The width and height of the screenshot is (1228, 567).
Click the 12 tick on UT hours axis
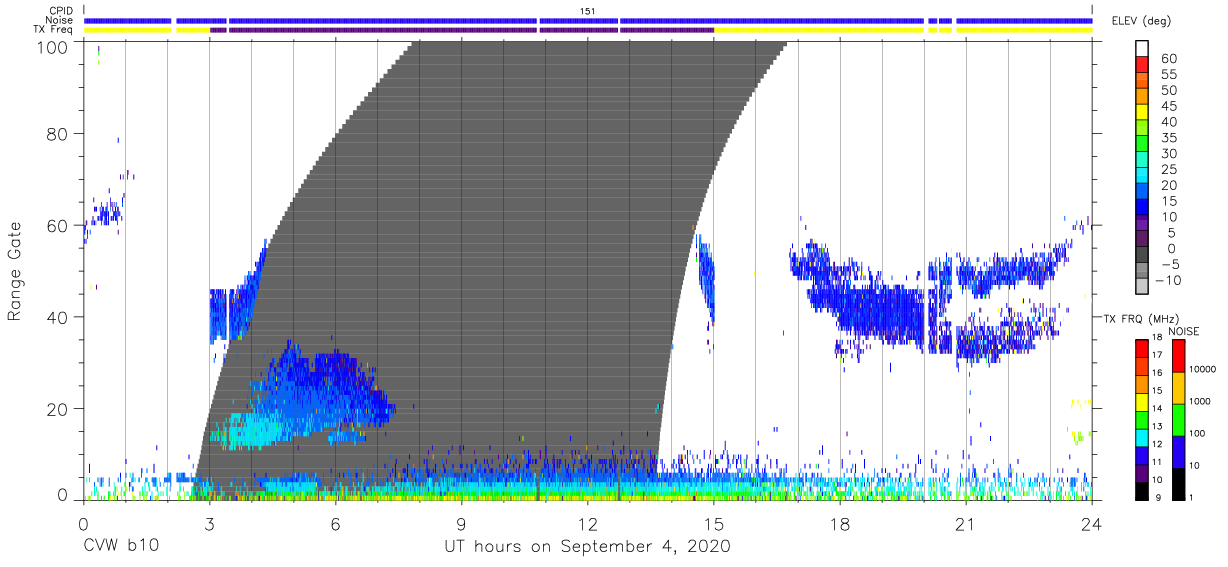(587, 522)
